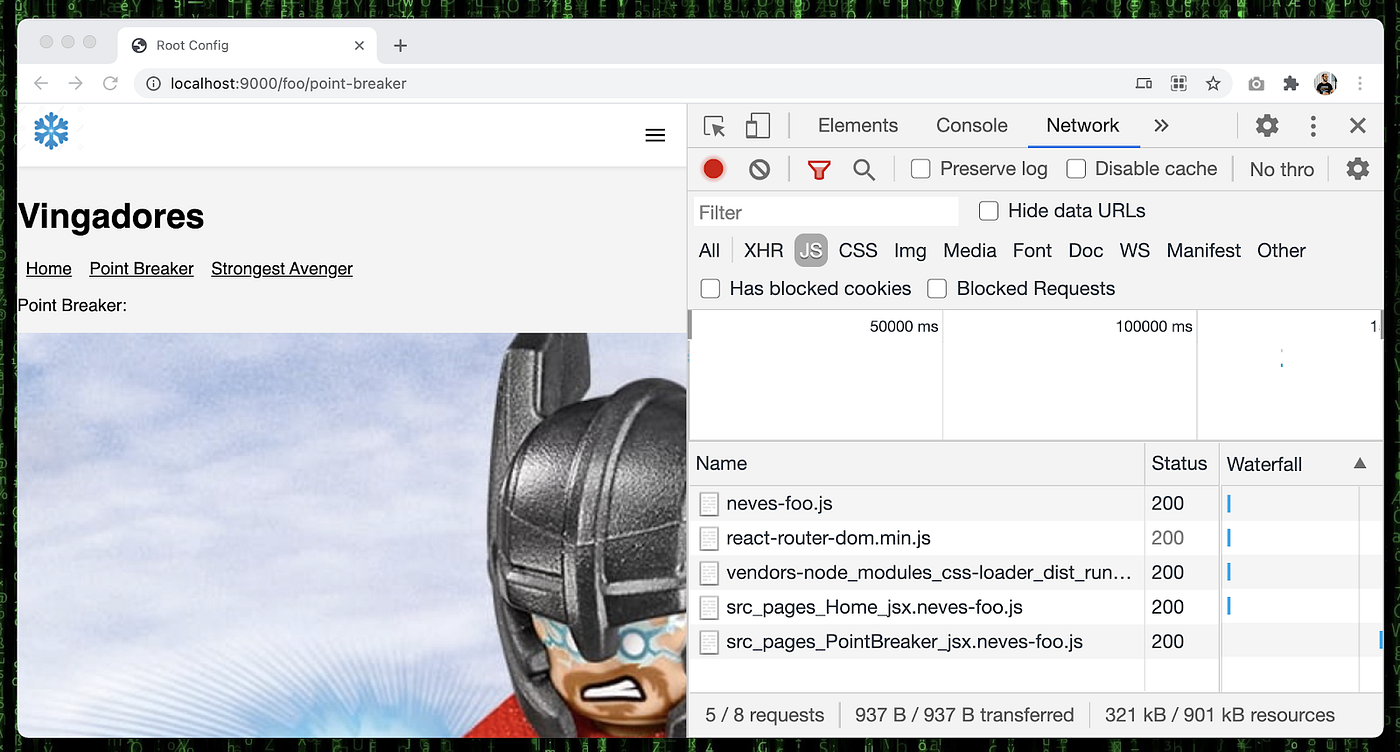
Task: Click the snowflake logo
Action: 51,131
